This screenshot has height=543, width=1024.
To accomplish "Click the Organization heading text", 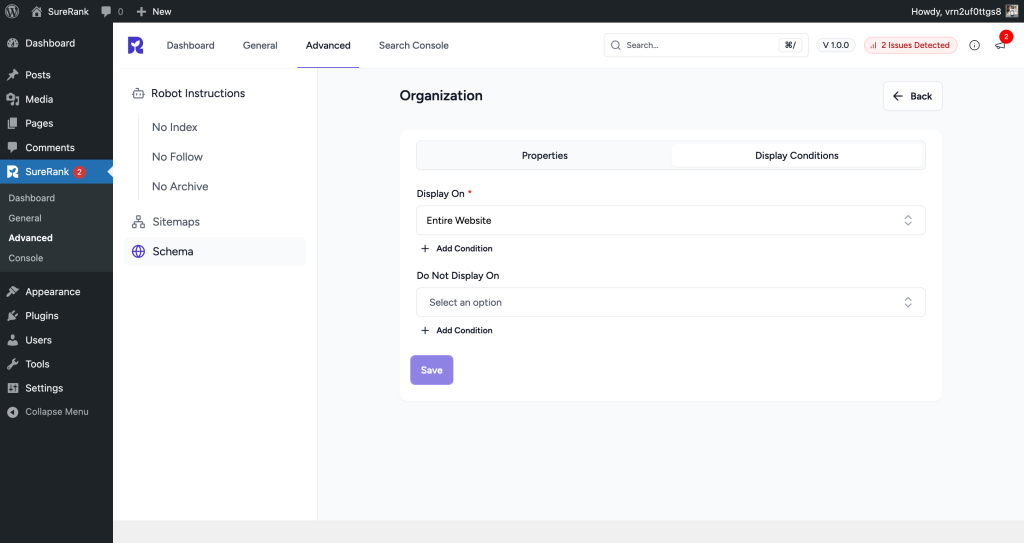I will (x=441, y=95).
